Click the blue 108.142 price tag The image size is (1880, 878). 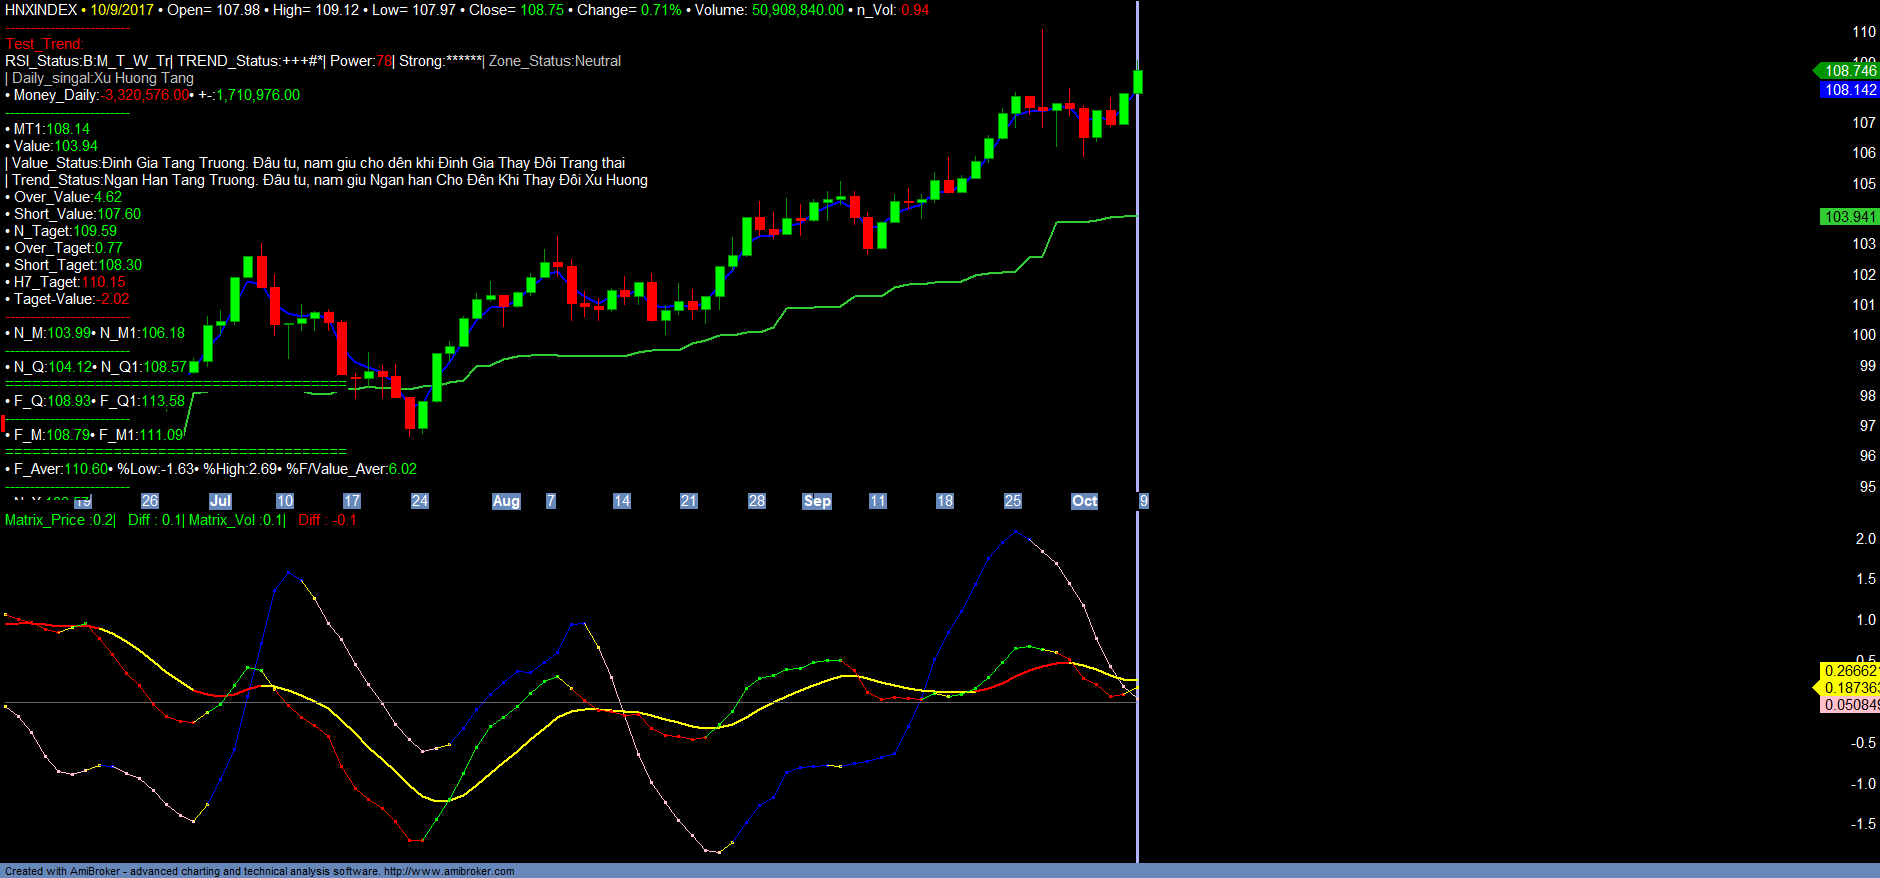1850,90
